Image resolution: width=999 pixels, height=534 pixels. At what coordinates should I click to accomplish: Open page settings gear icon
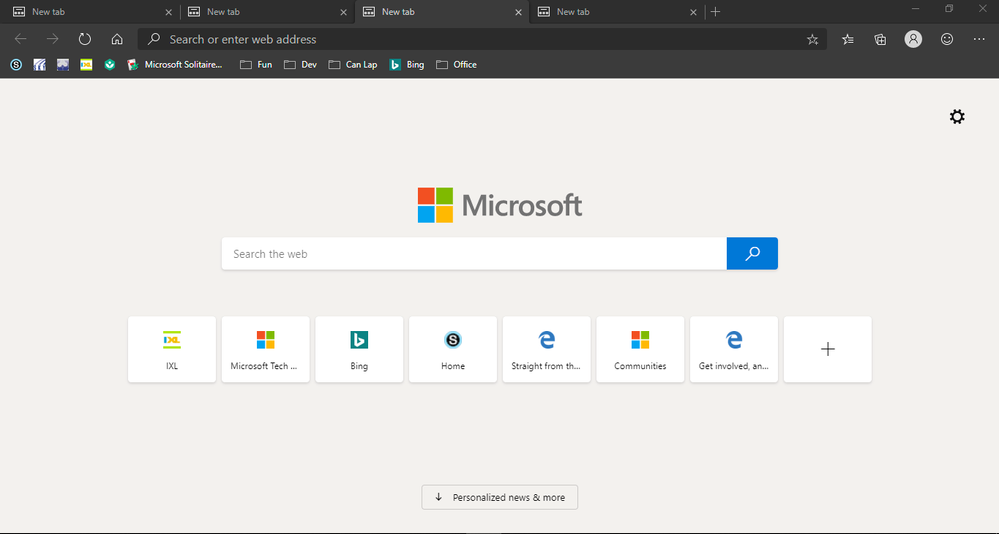click(x=957, y=117)
